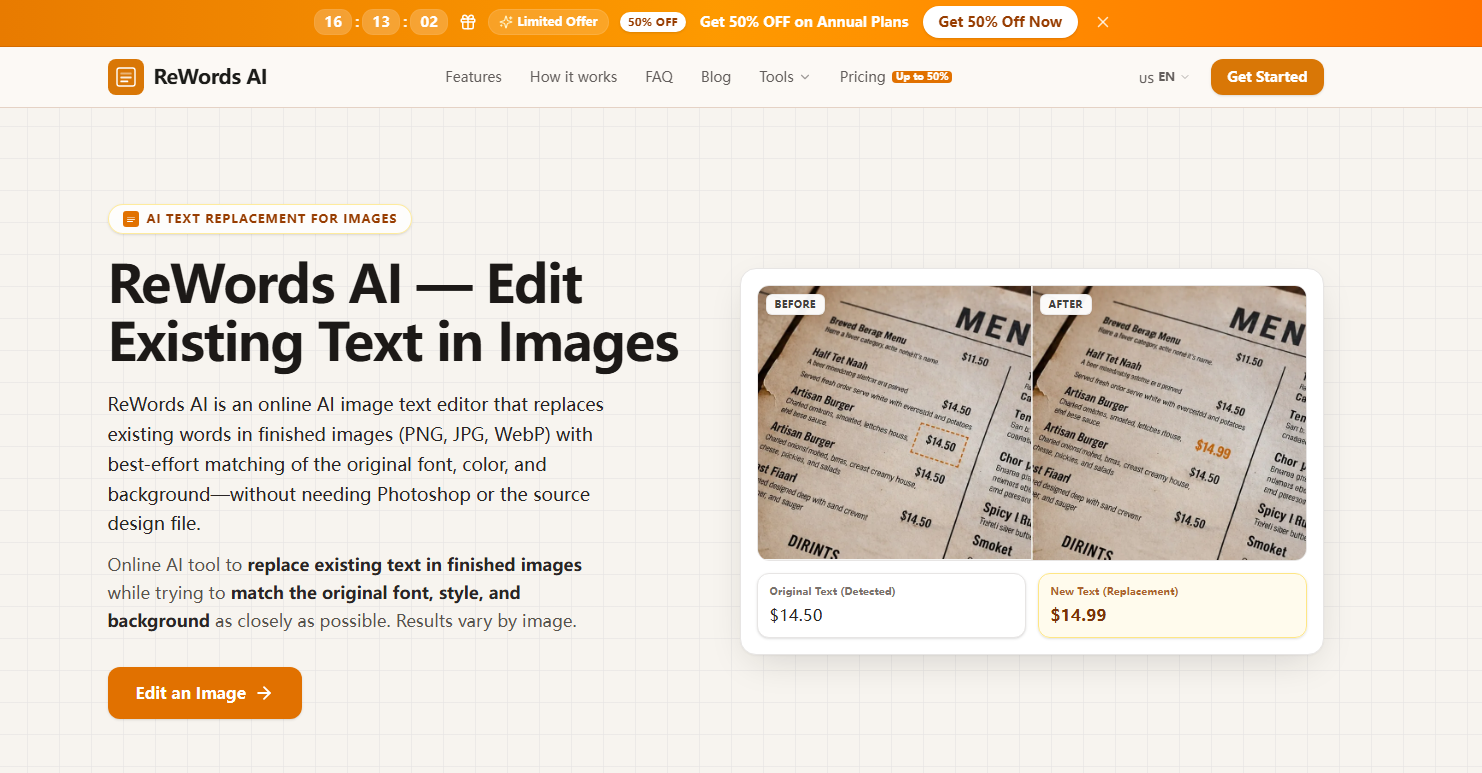Click the BEFORE label on the menu image
1482x773 pixels.
(795, 304)
